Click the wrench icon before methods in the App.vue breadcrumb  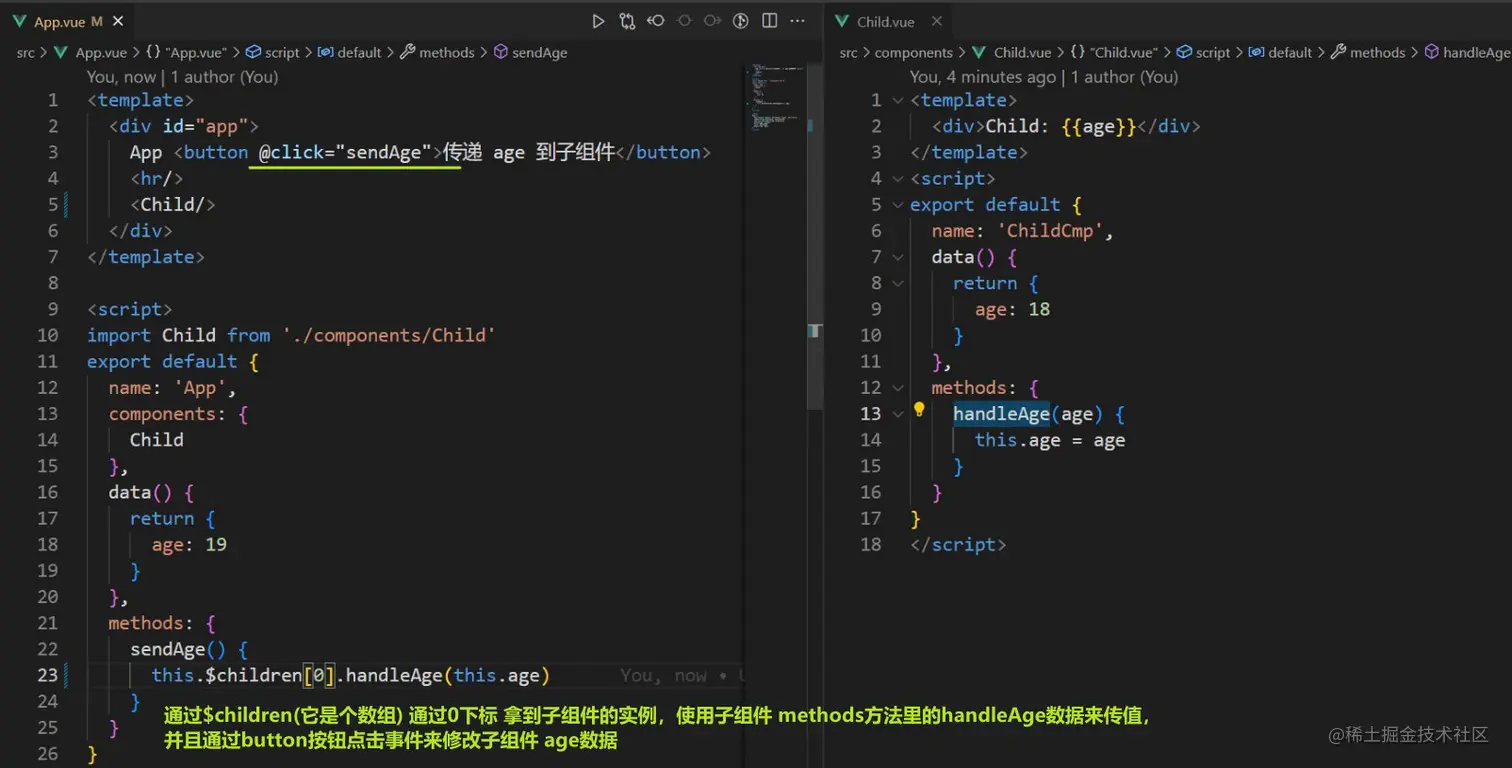coord(408,52)
